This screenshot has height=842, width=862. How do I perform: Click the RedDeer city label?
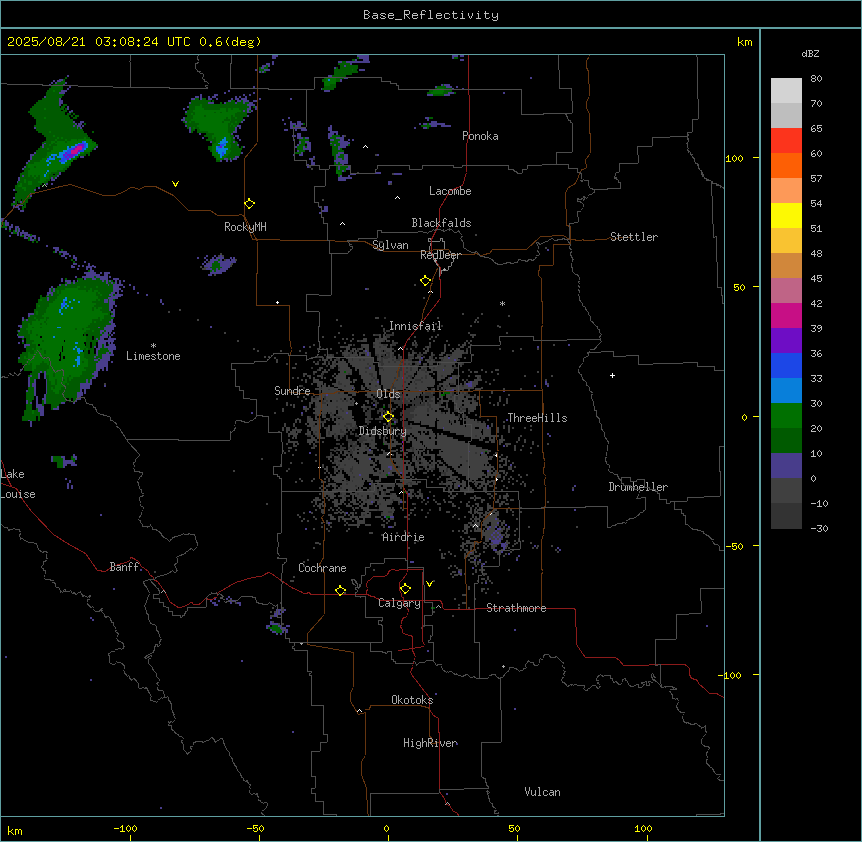pos(440,255)
